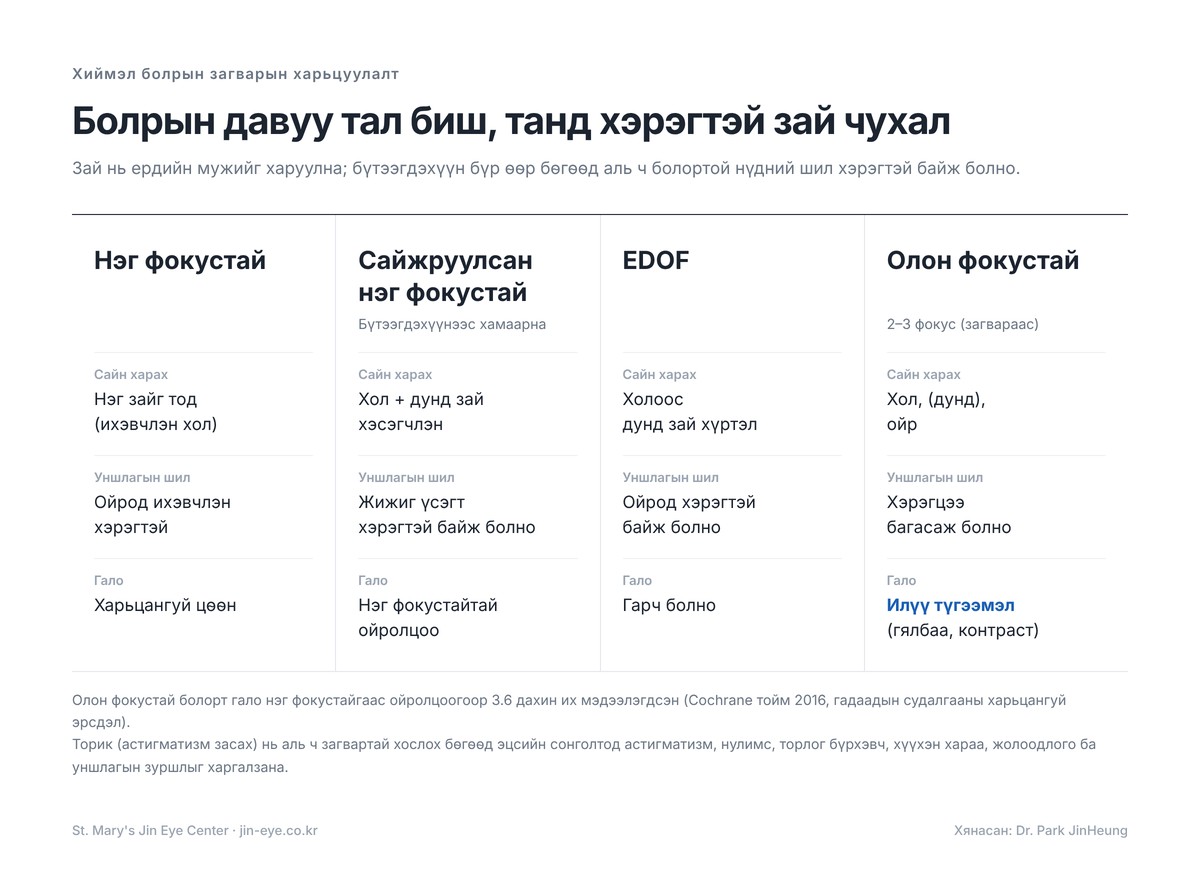Click "Гало" label in Сайжруулсан column
1200x869 pixels.
373,580
